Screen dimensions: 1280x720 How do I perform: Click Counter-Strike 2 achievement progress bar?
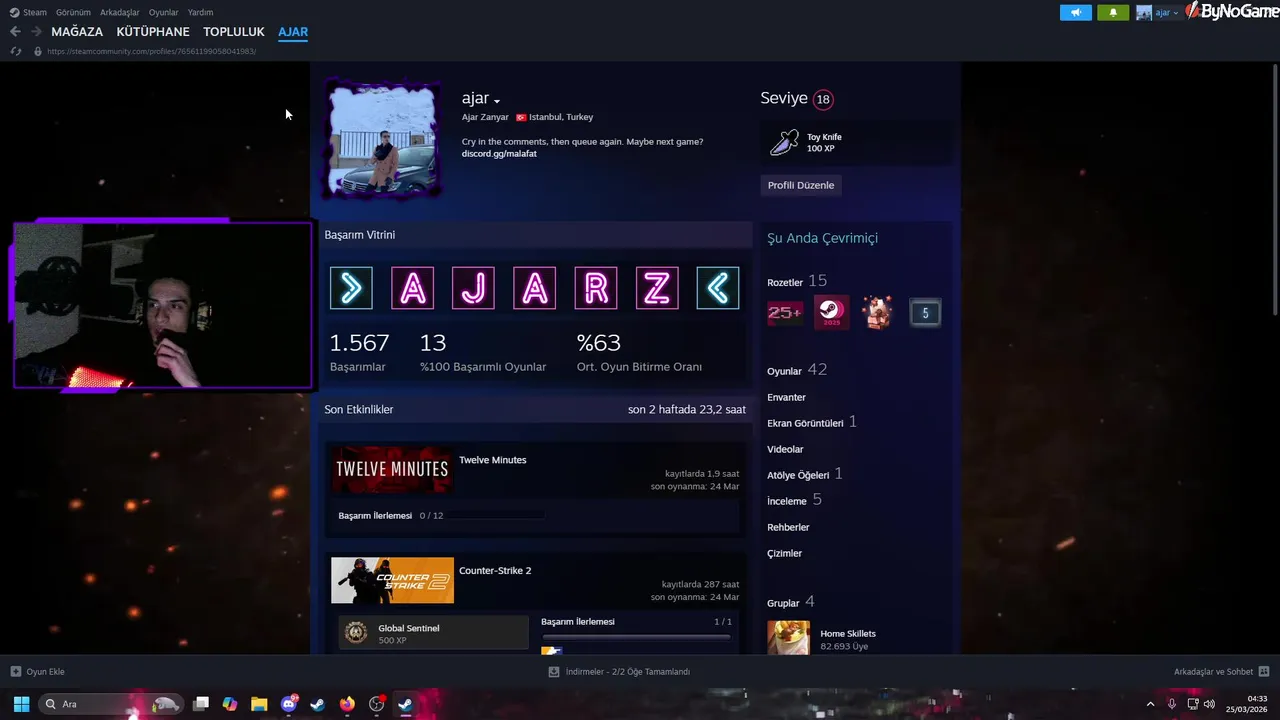636,636
